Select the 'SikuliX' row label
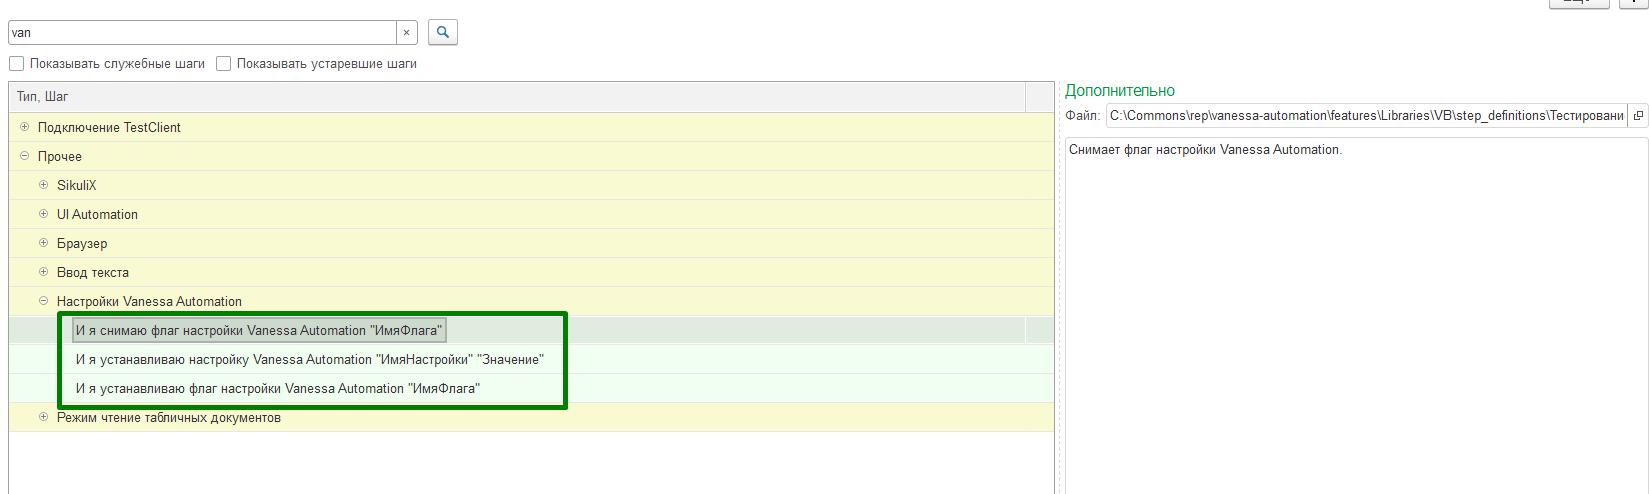The image size is (1649, 494). (77, 186)
